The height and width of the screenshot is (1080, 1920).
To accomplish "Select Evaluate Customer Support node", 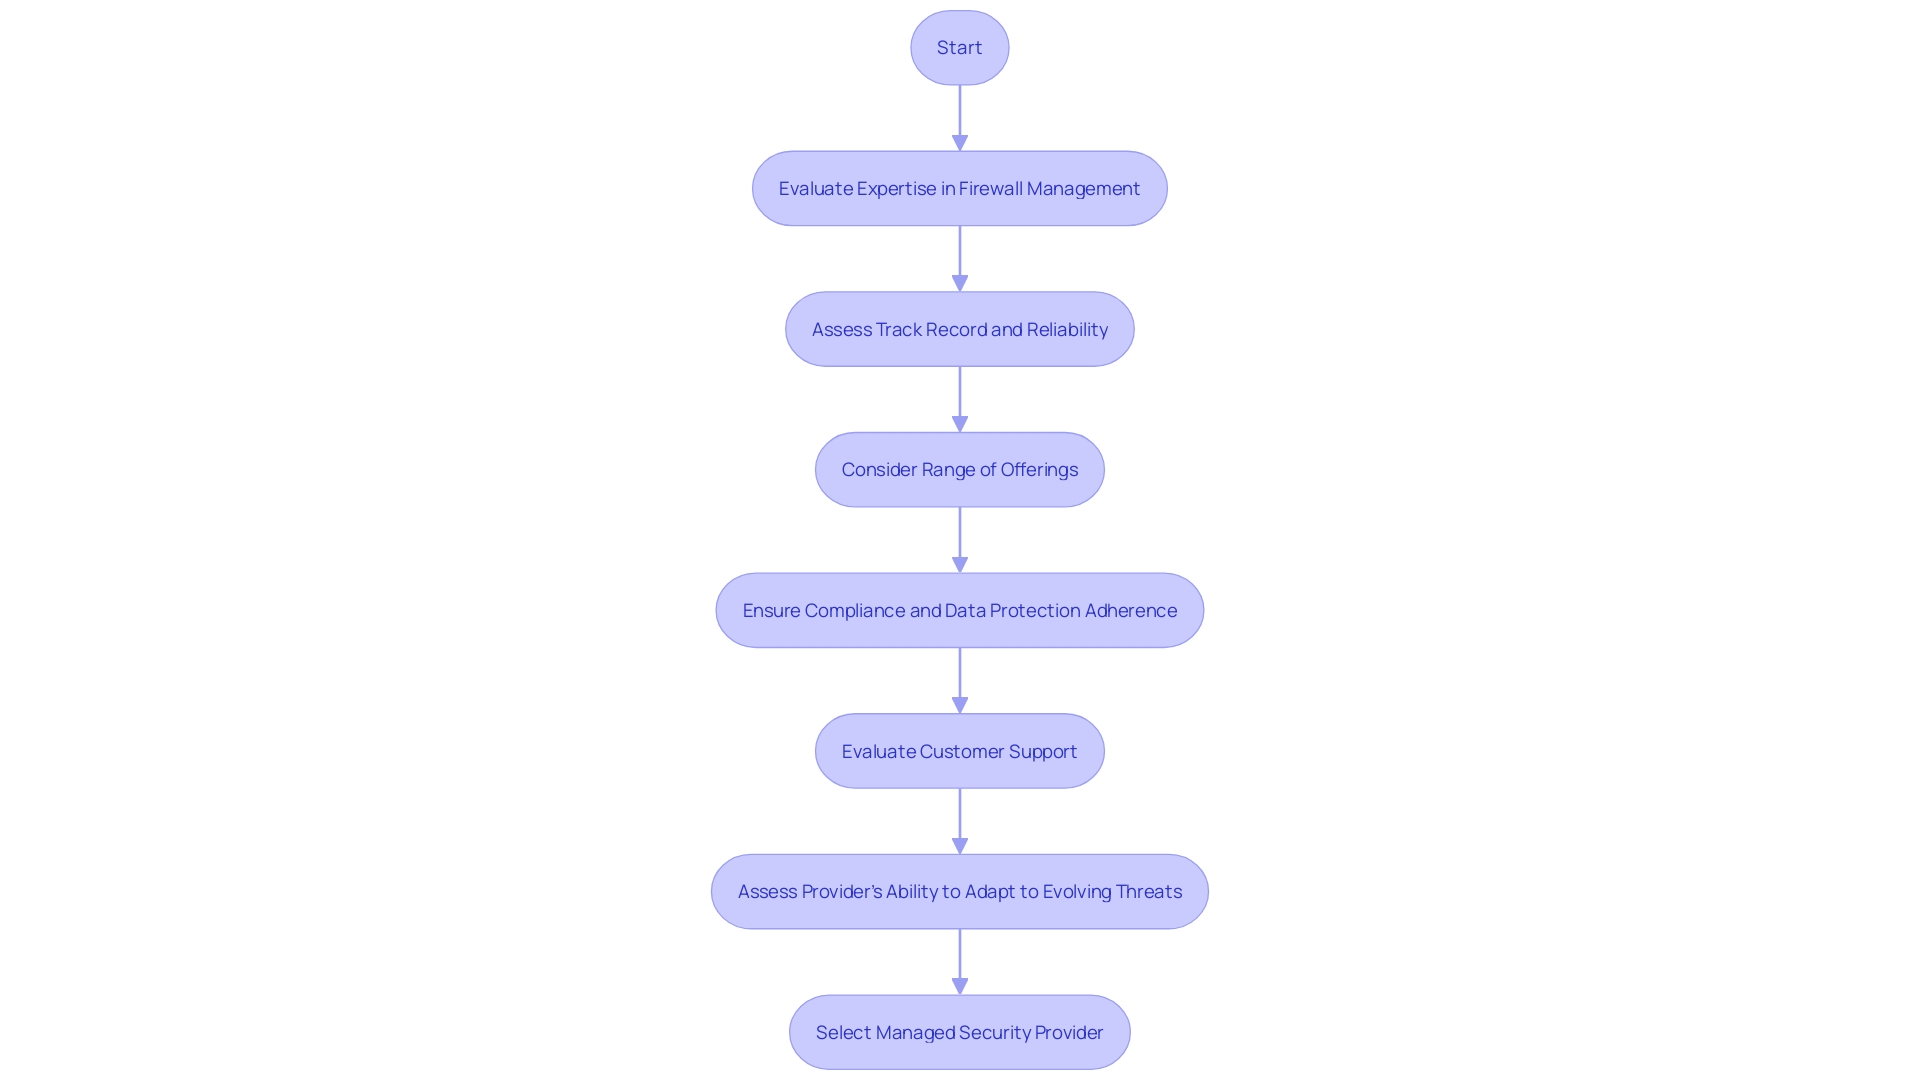I will click(x=960, y=750).
